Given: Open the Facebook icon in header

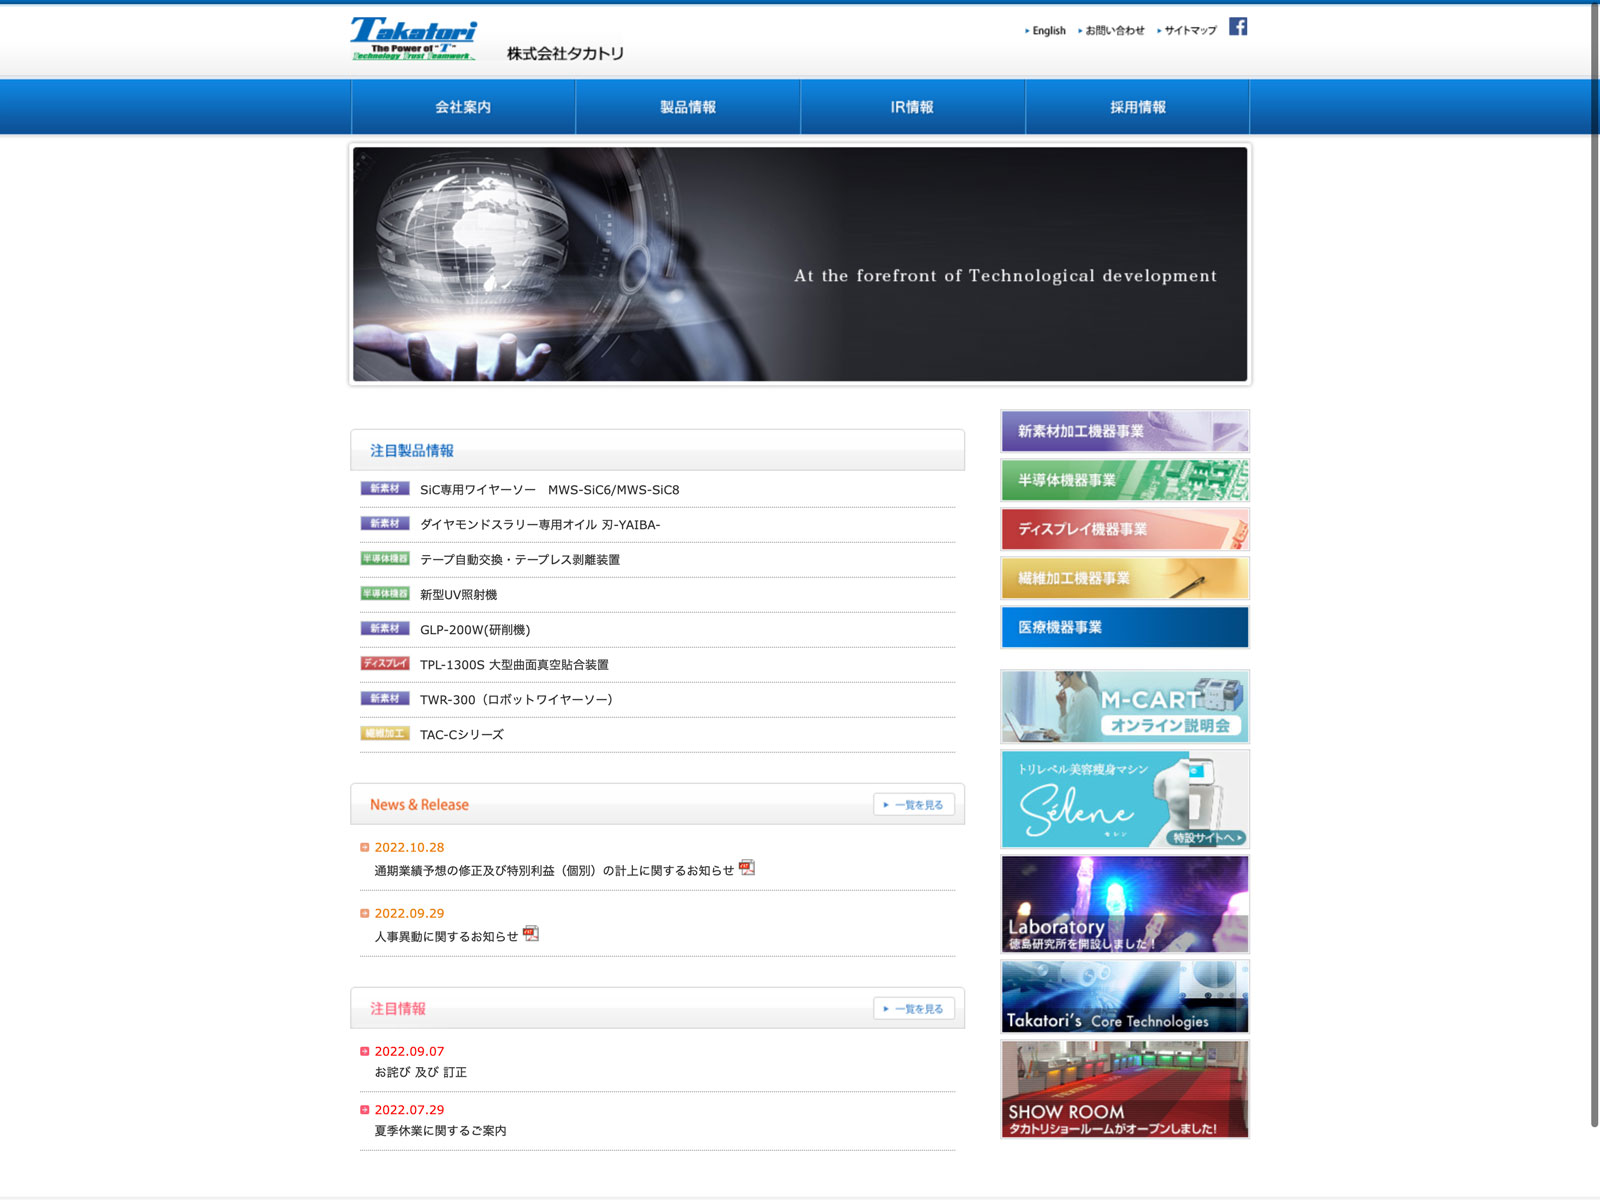Looking at the screenshot, I should (x=1237, y=27).
